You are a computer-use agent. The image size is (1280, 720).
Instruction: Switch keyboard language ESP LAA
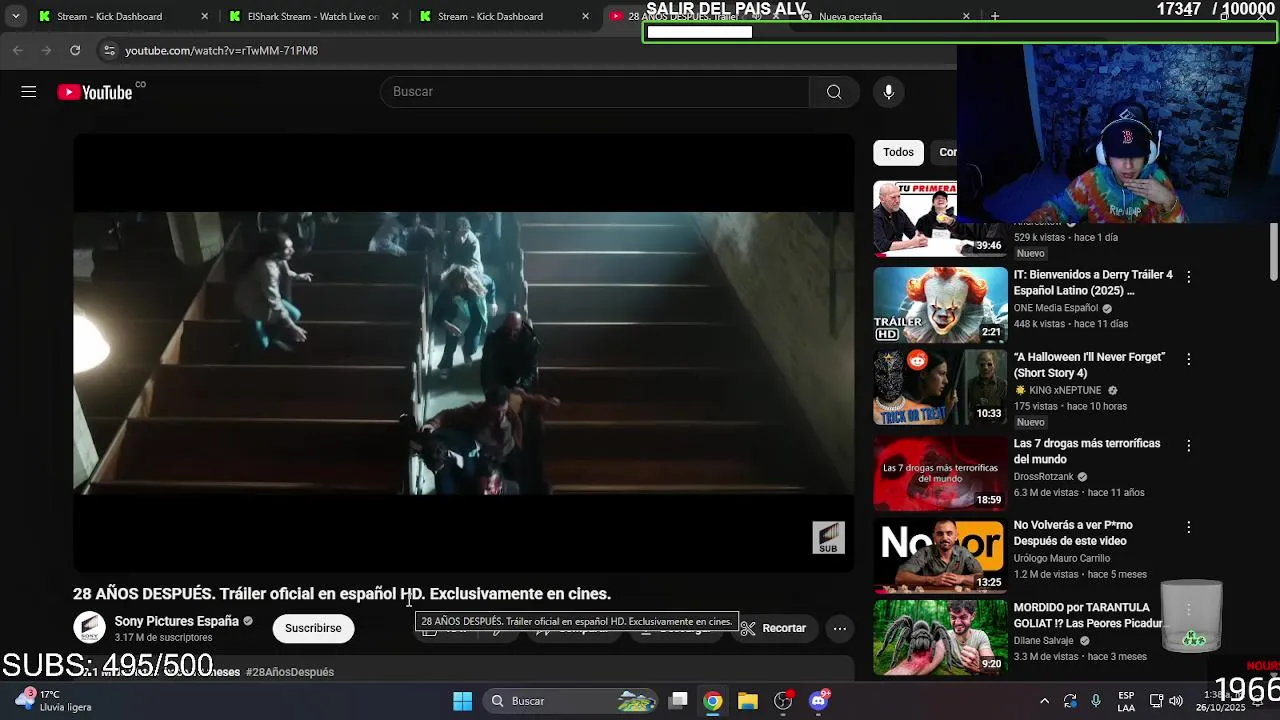(x=1126, y=701)
